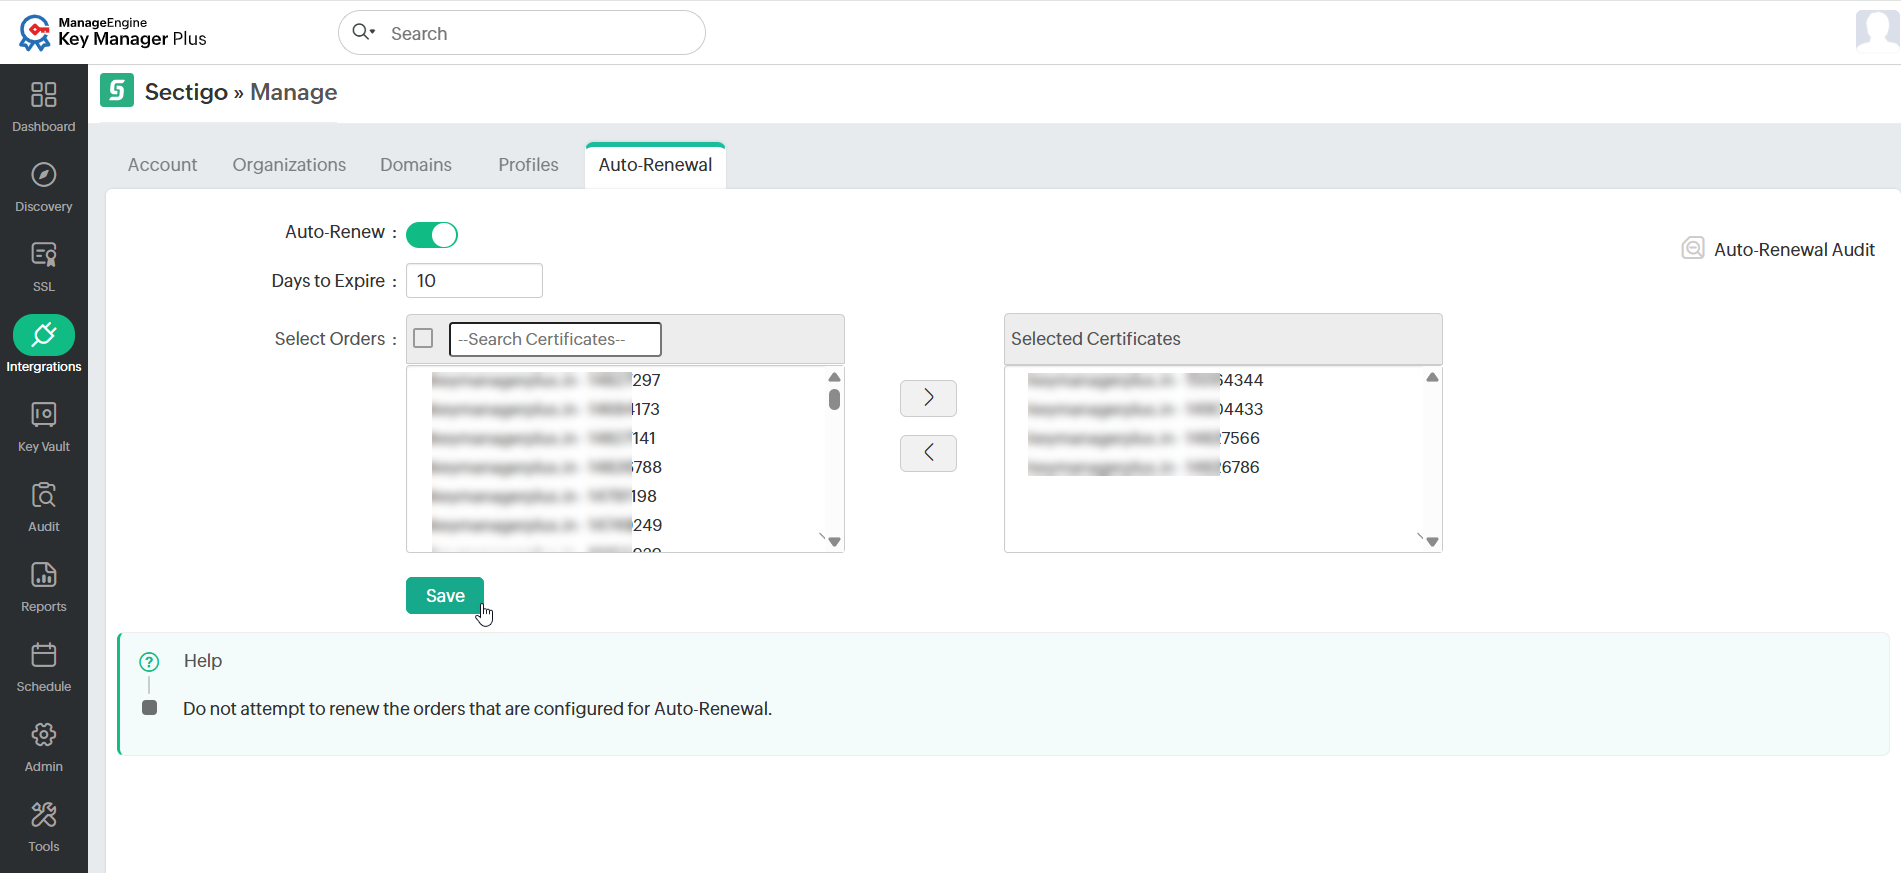This screenshot has width=1901, height=873.
Task: Switch to the Account tab
Action: 162,165
